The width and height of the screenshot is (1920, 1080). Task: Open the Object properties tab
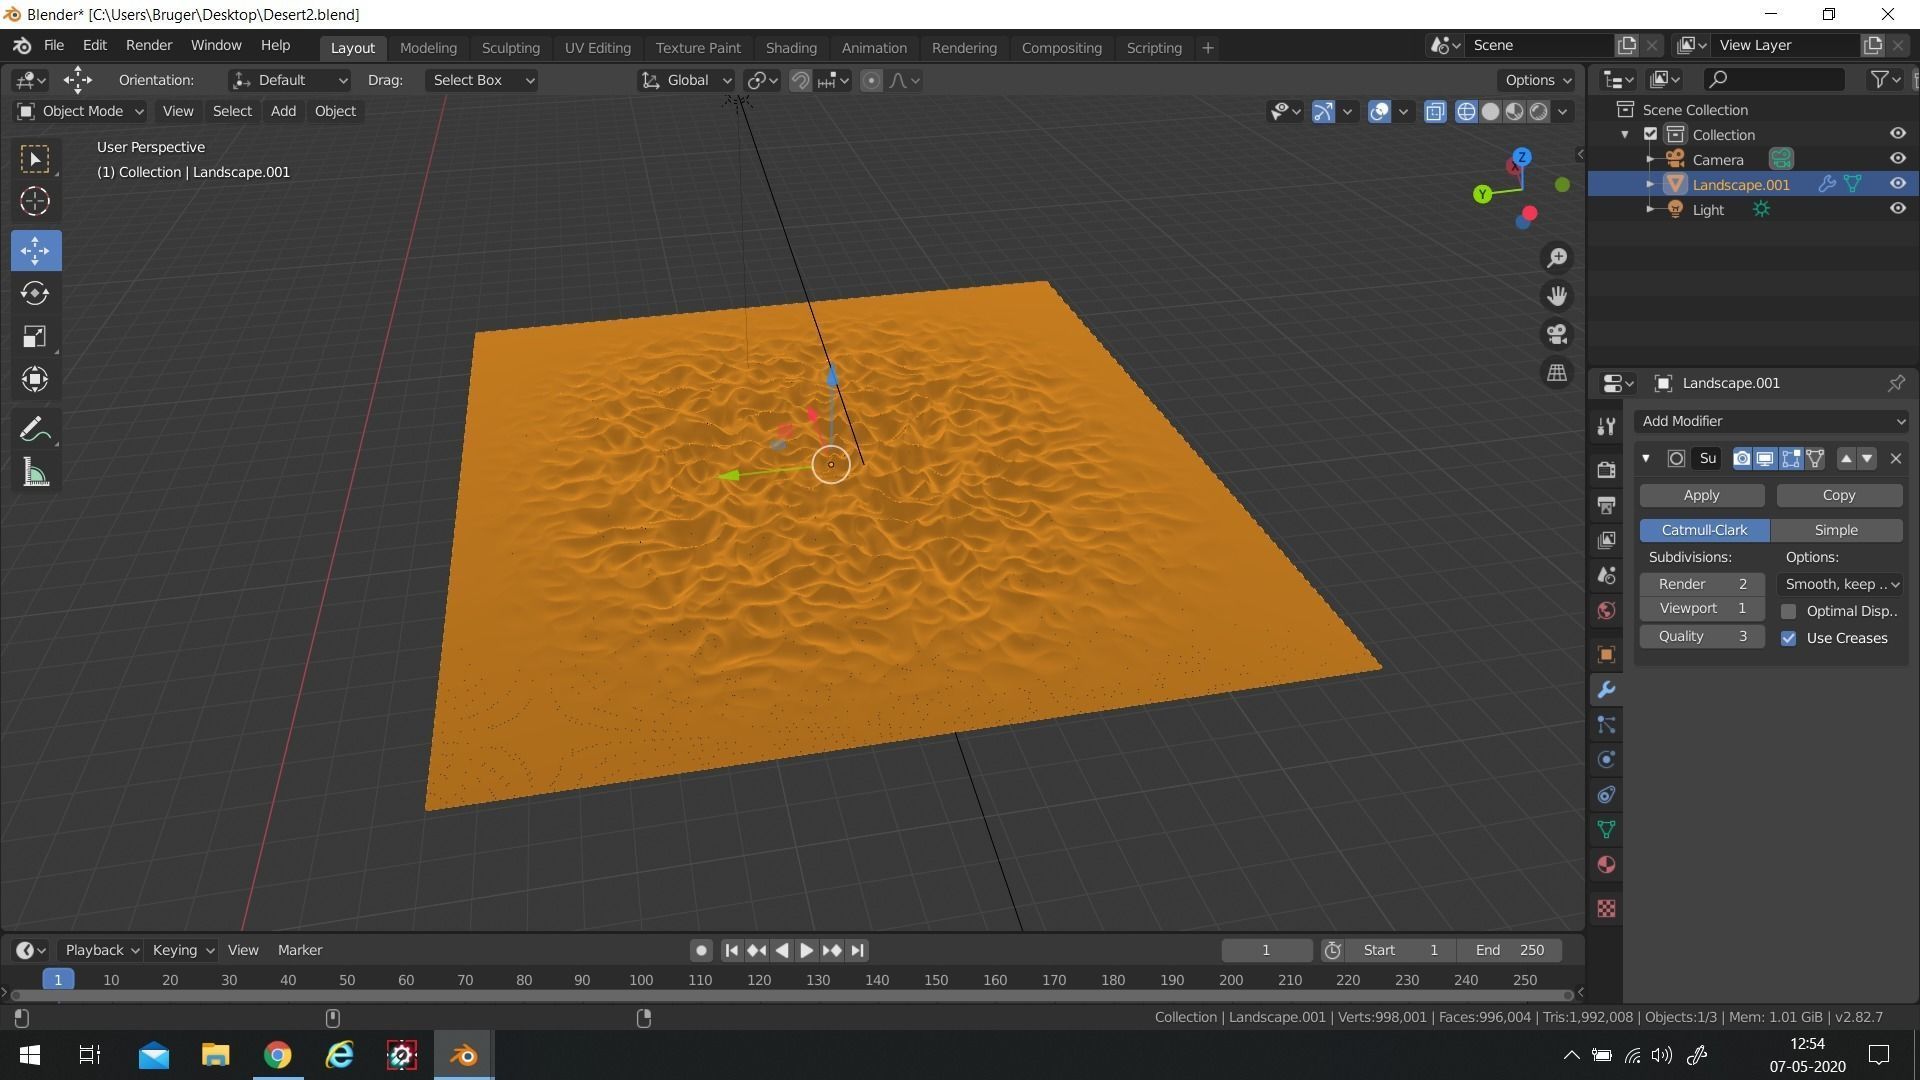point(1606,654)
